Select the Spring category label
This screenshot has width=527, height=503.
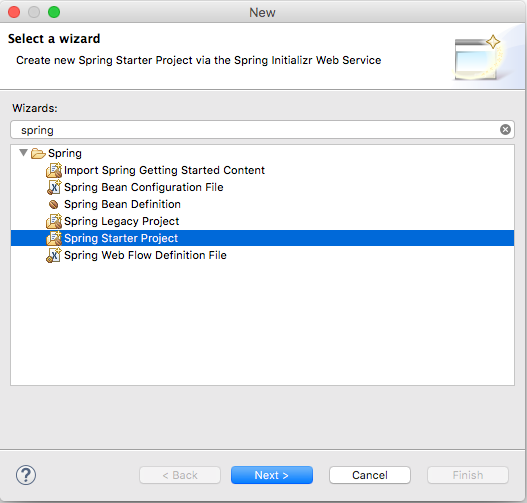pyautogui.click(x=65, y=153)
